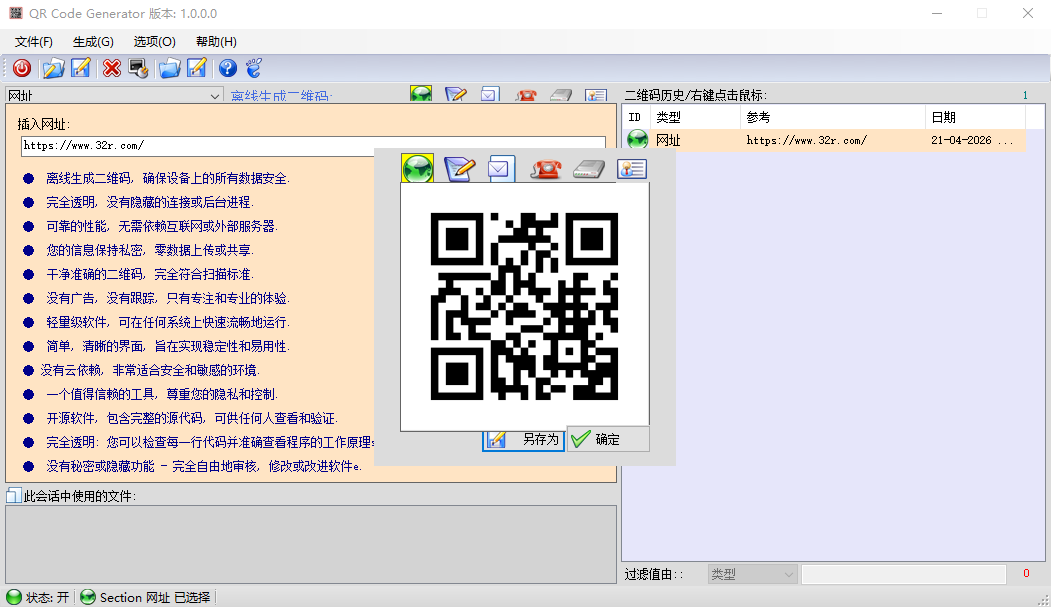Click the red telephone icon above the URL panel
The height and width of the screenshot is (607, 1051).
(526, 95)
